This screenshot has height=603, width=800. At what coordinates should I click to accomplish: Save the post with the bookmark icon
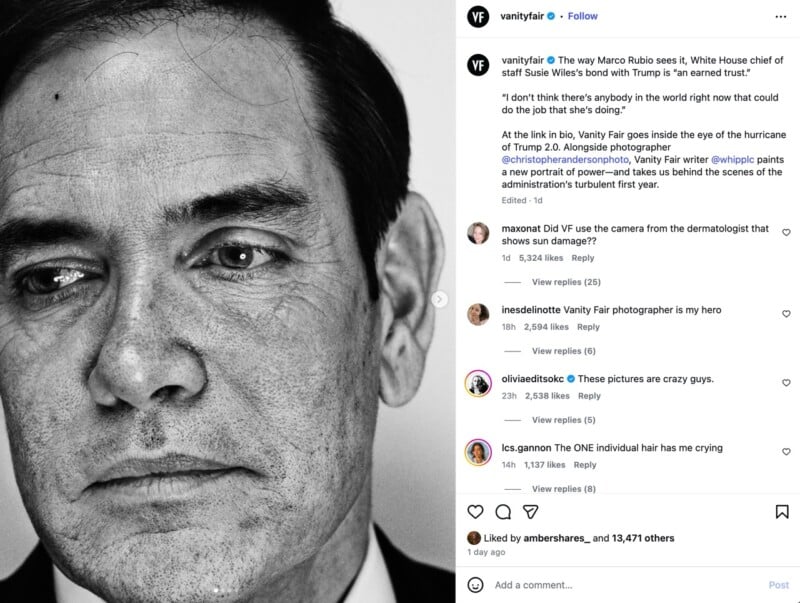click(782, 512)
